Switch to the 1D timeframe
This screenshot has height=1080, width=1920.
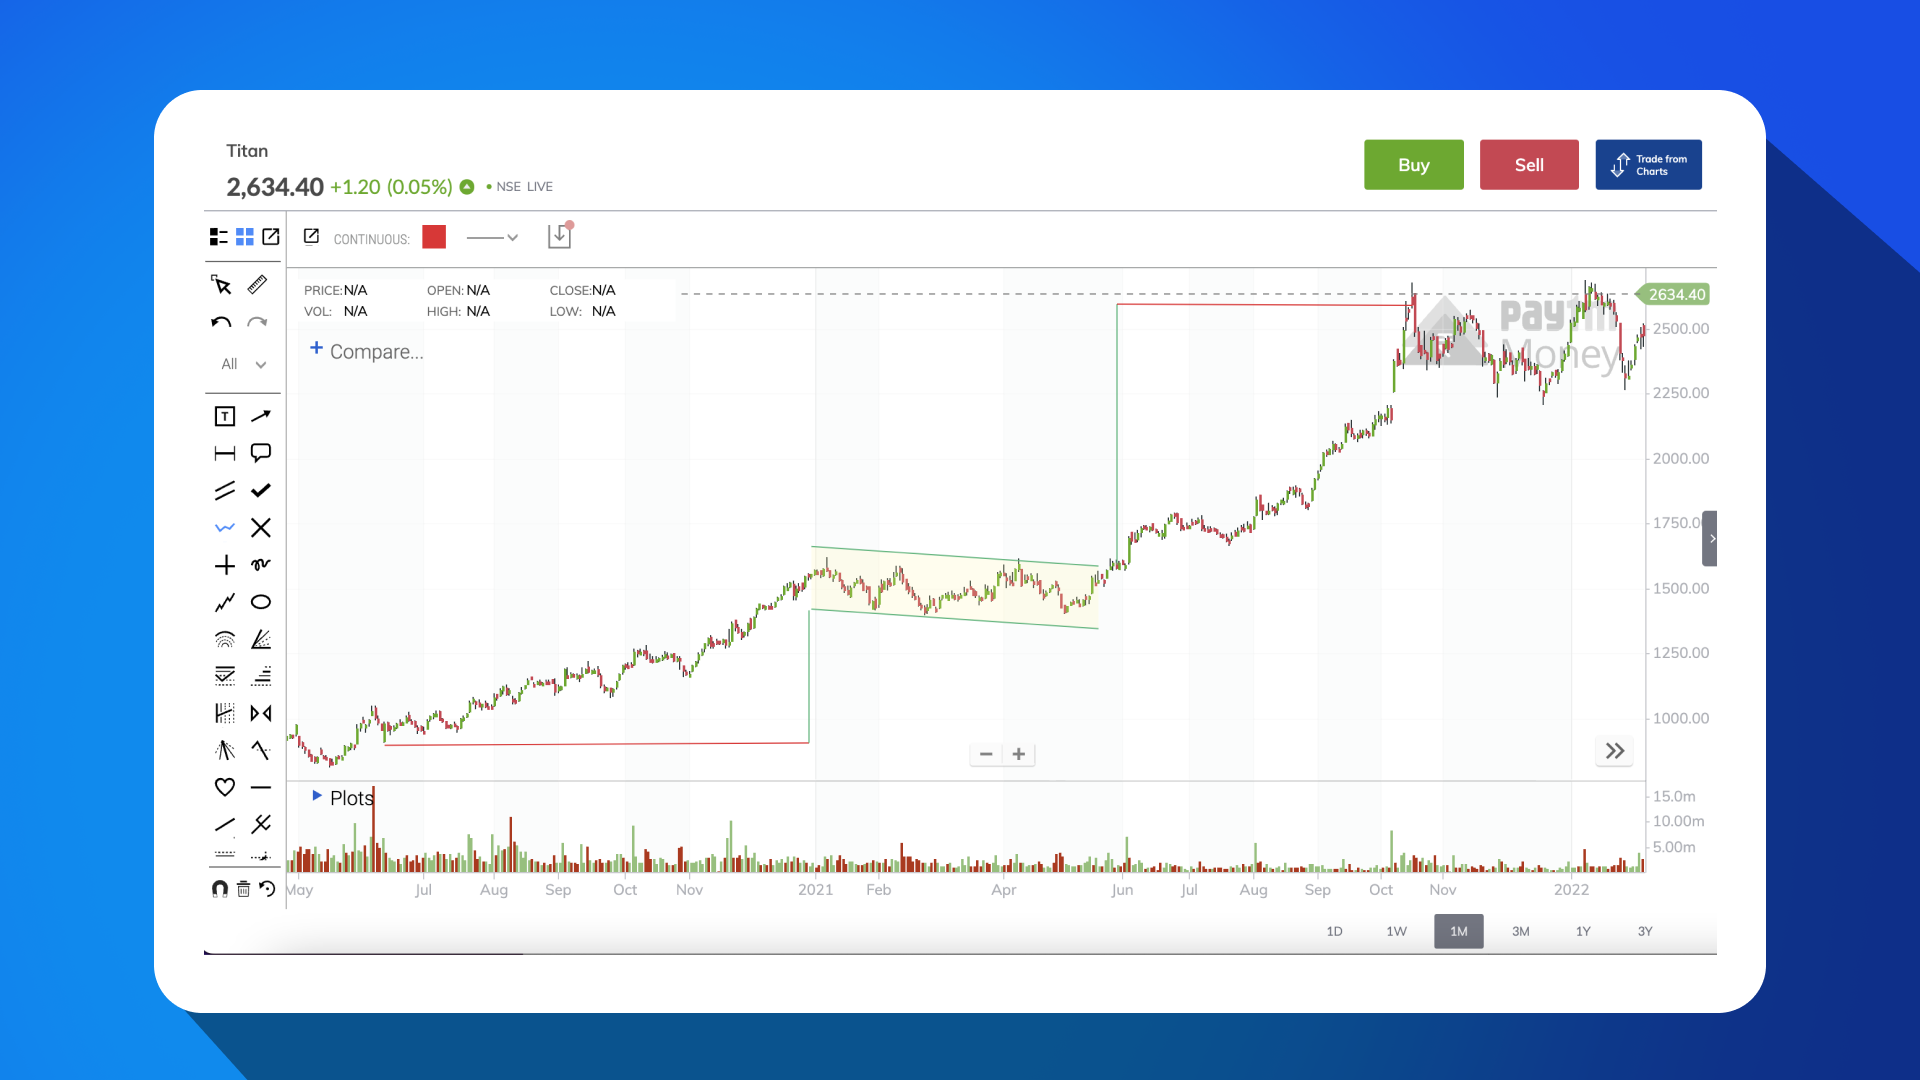click(x=1334, y=931)
